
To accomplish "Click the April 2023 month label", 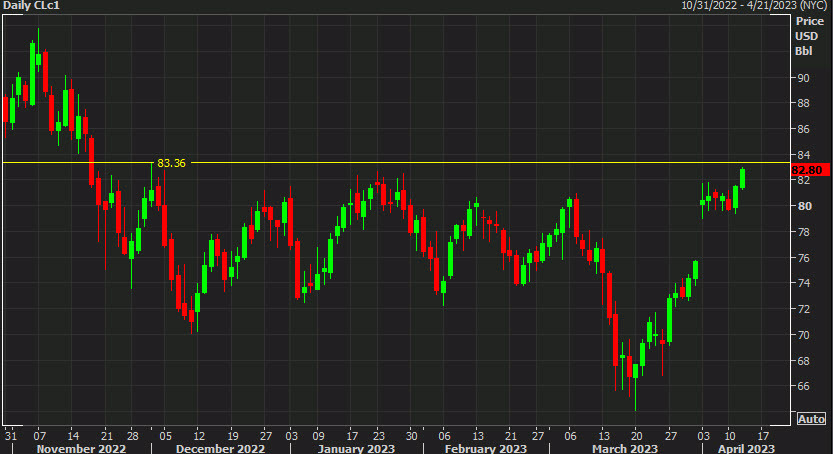I will pos(746,449).
